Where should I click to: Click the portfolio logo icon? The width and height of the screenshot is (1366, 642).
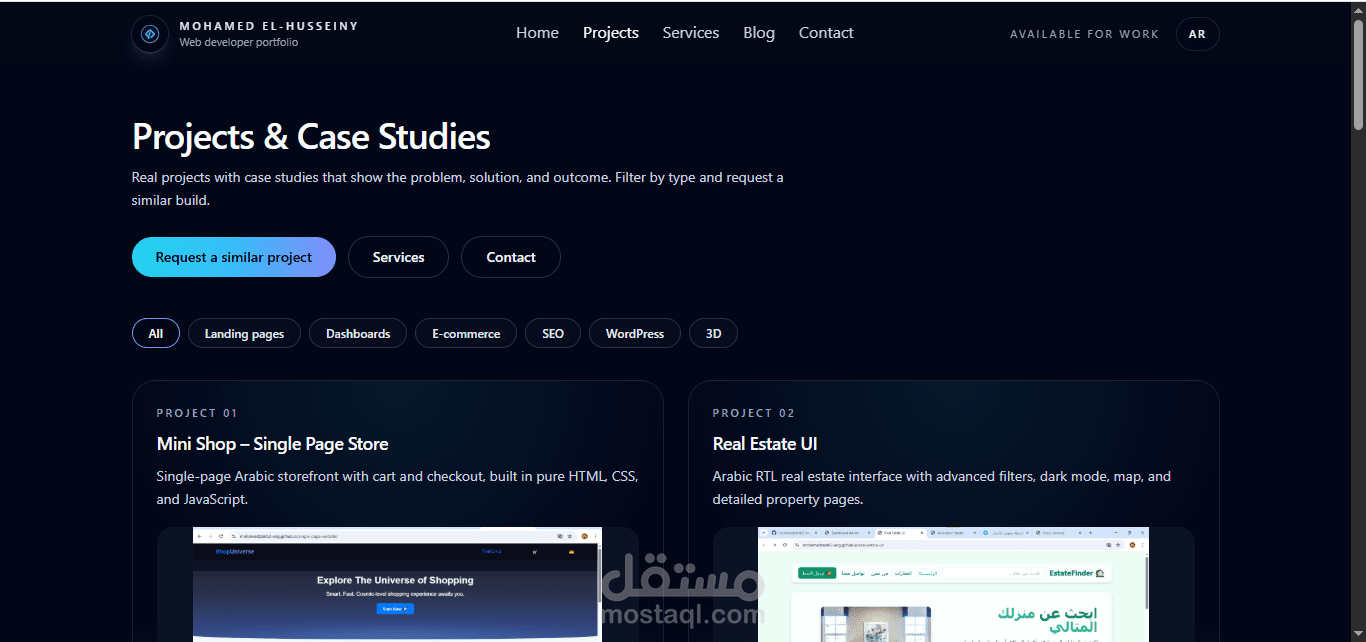coord(150,34)
